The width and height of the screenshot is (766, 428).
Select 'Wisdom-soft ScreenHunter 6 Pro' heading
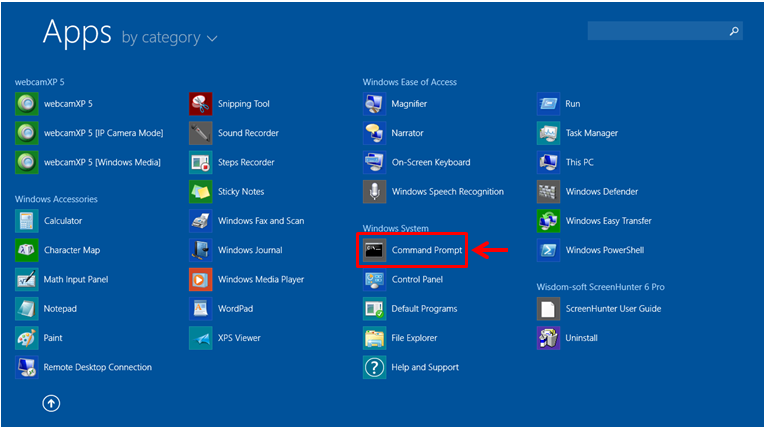[600, 287]
